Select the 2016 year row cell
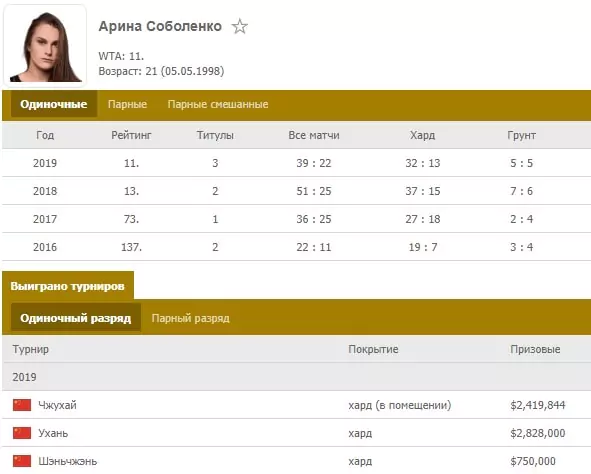Image resolution: width=591 pixels, height=474 pixels. click(x=45, y=247)
